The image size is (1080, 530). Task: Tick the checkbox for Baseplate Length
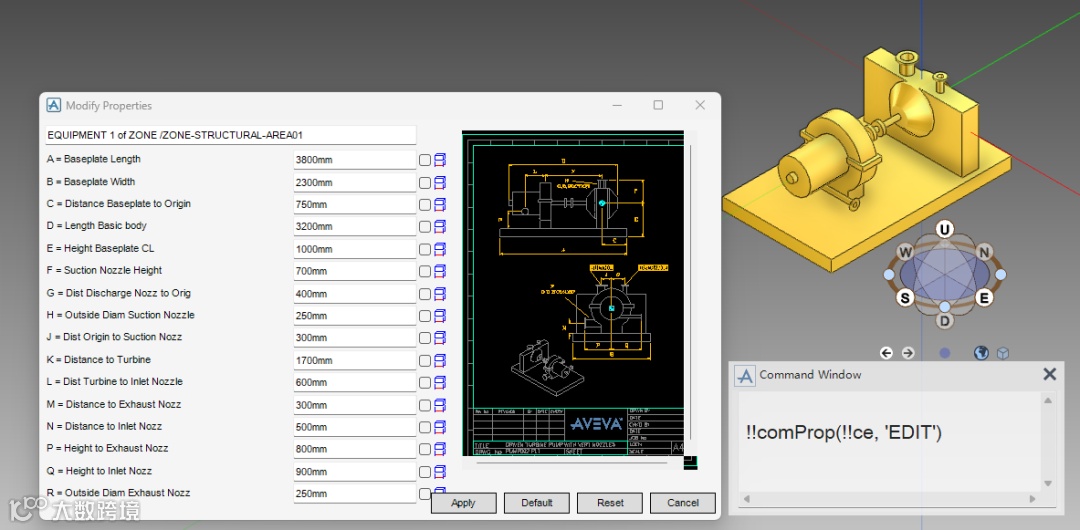point(425,160)
